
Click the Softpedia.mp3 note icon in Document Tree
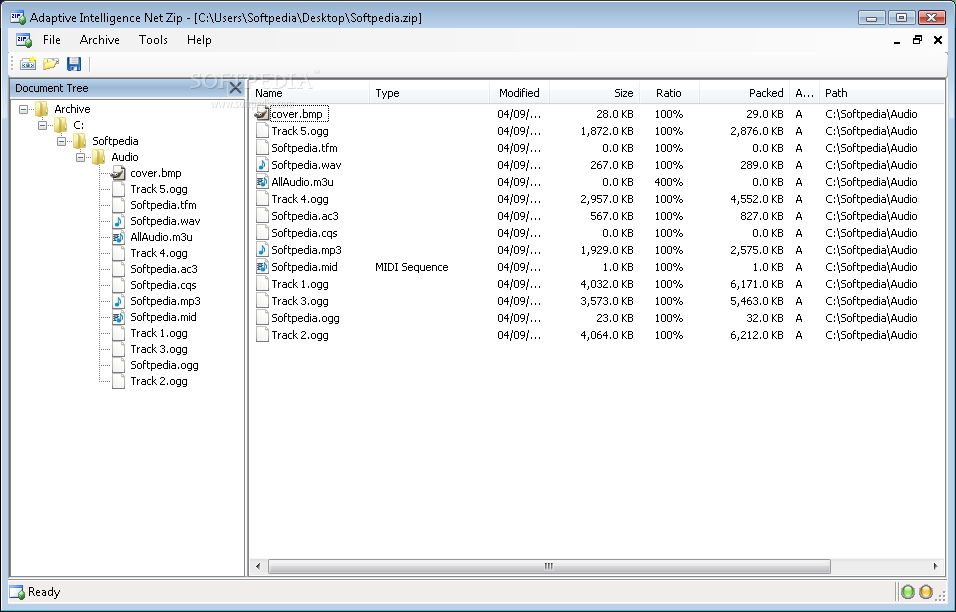click(x=118, y=301)
